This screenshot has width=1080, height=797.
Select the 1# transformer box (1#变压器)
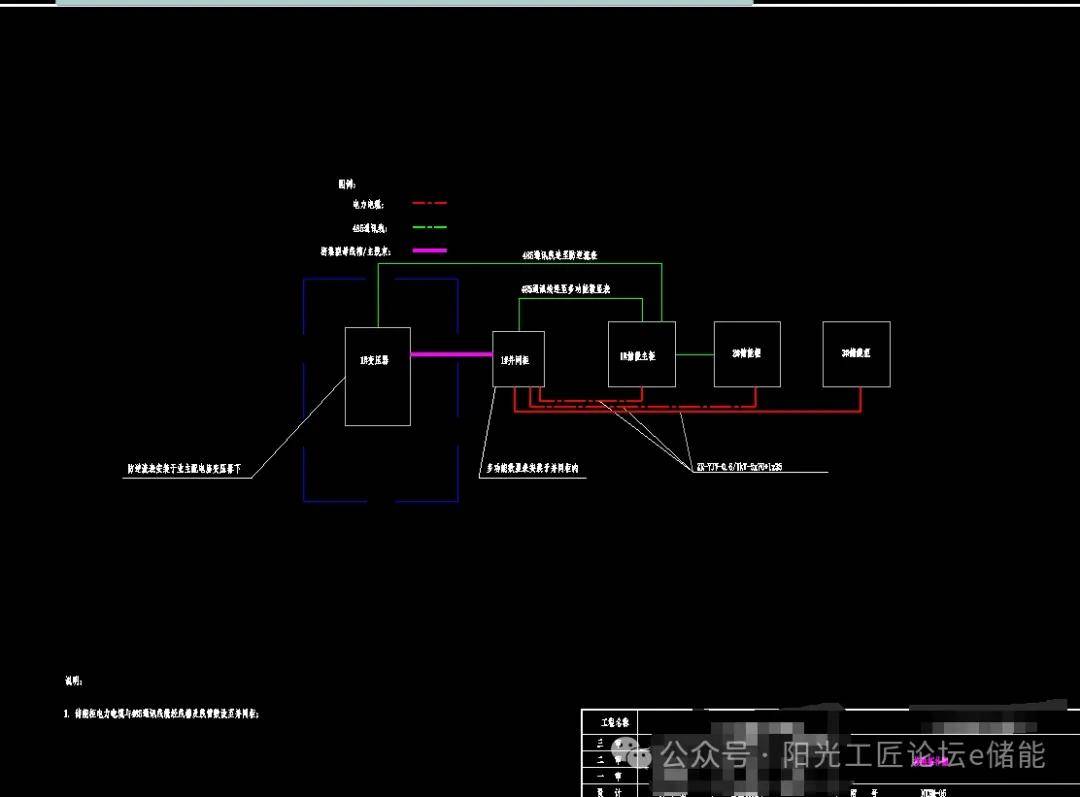[377, 376]
